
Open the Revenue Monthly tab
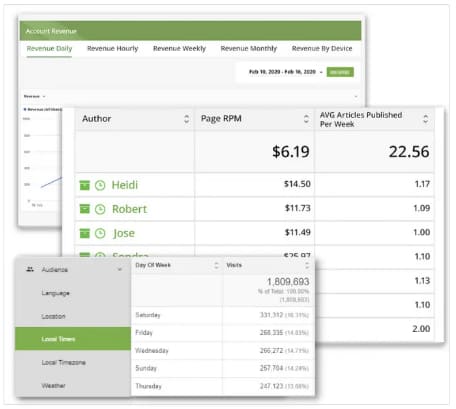coord(249,49)
